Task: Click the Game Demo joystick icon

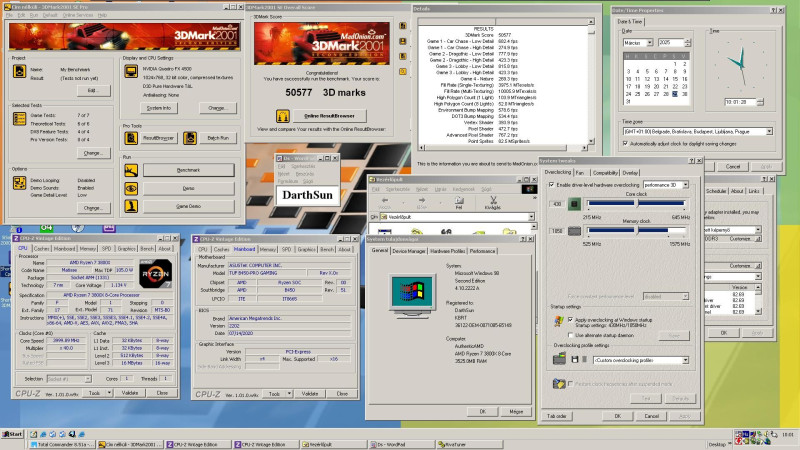Action: pos(131,206)
